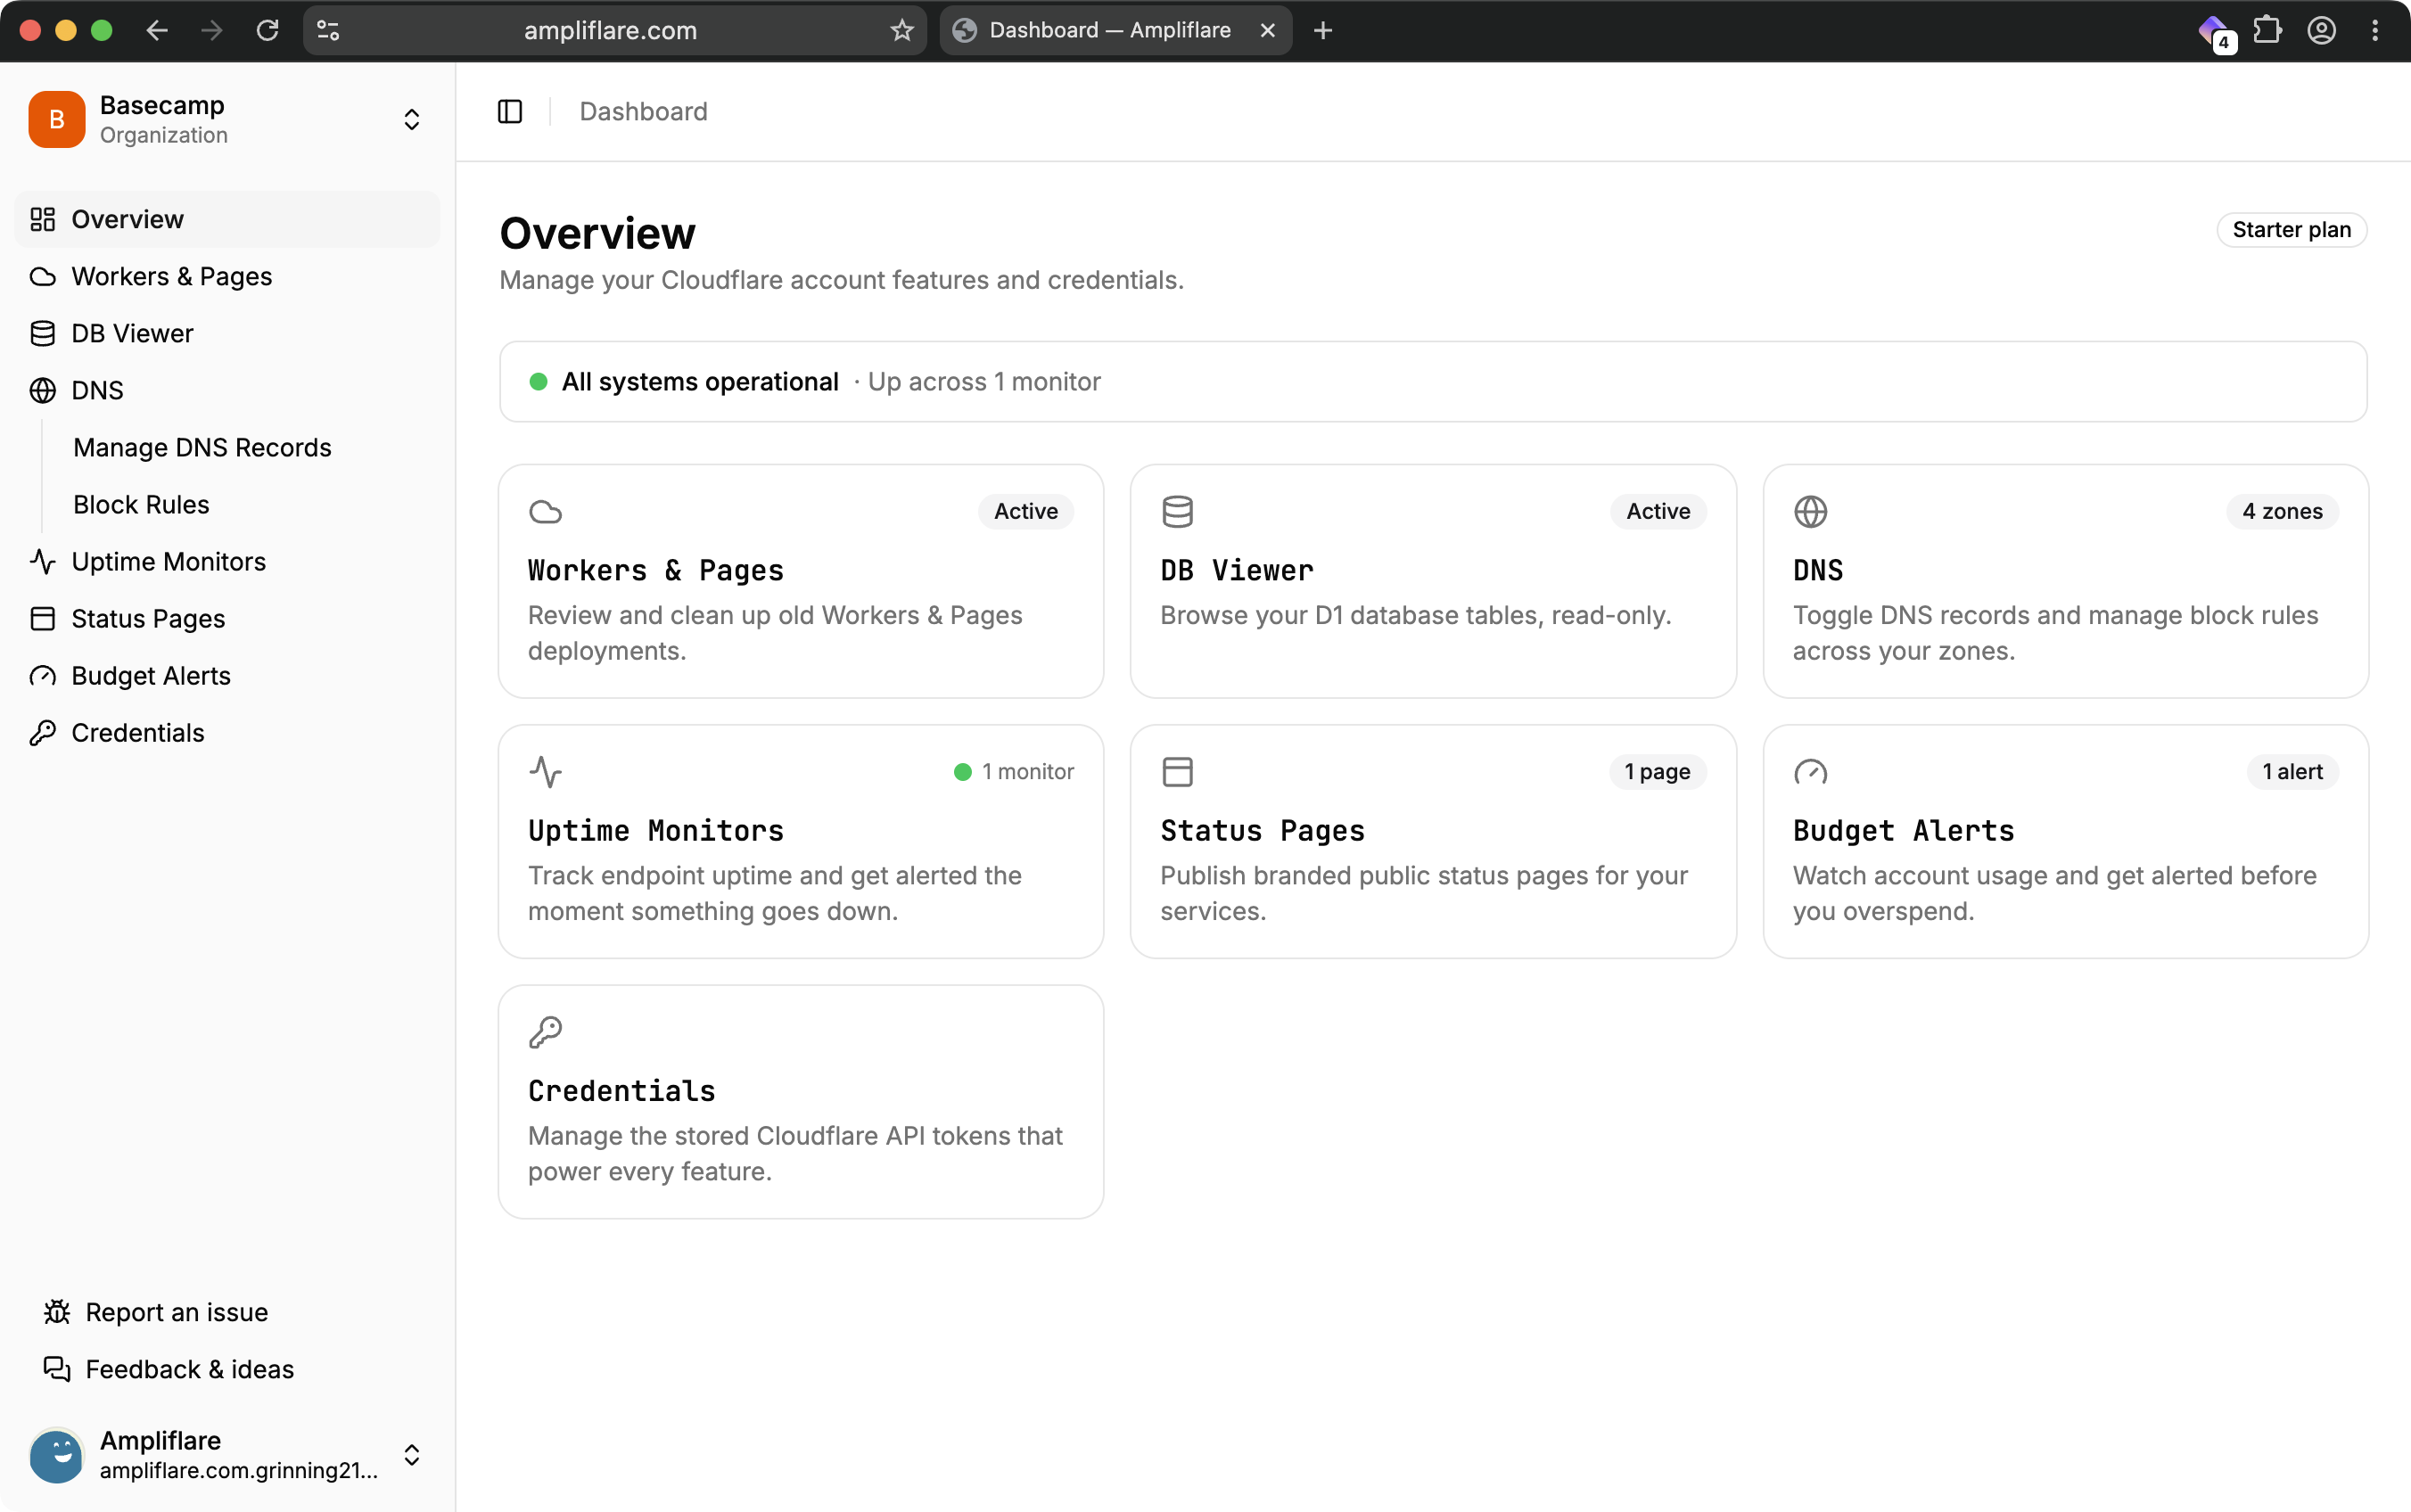The width and height of the screenshot is (2411, 1512).
Task: Click the Active badge on Workers & Pages card
Action: [x=1025, y=511]
